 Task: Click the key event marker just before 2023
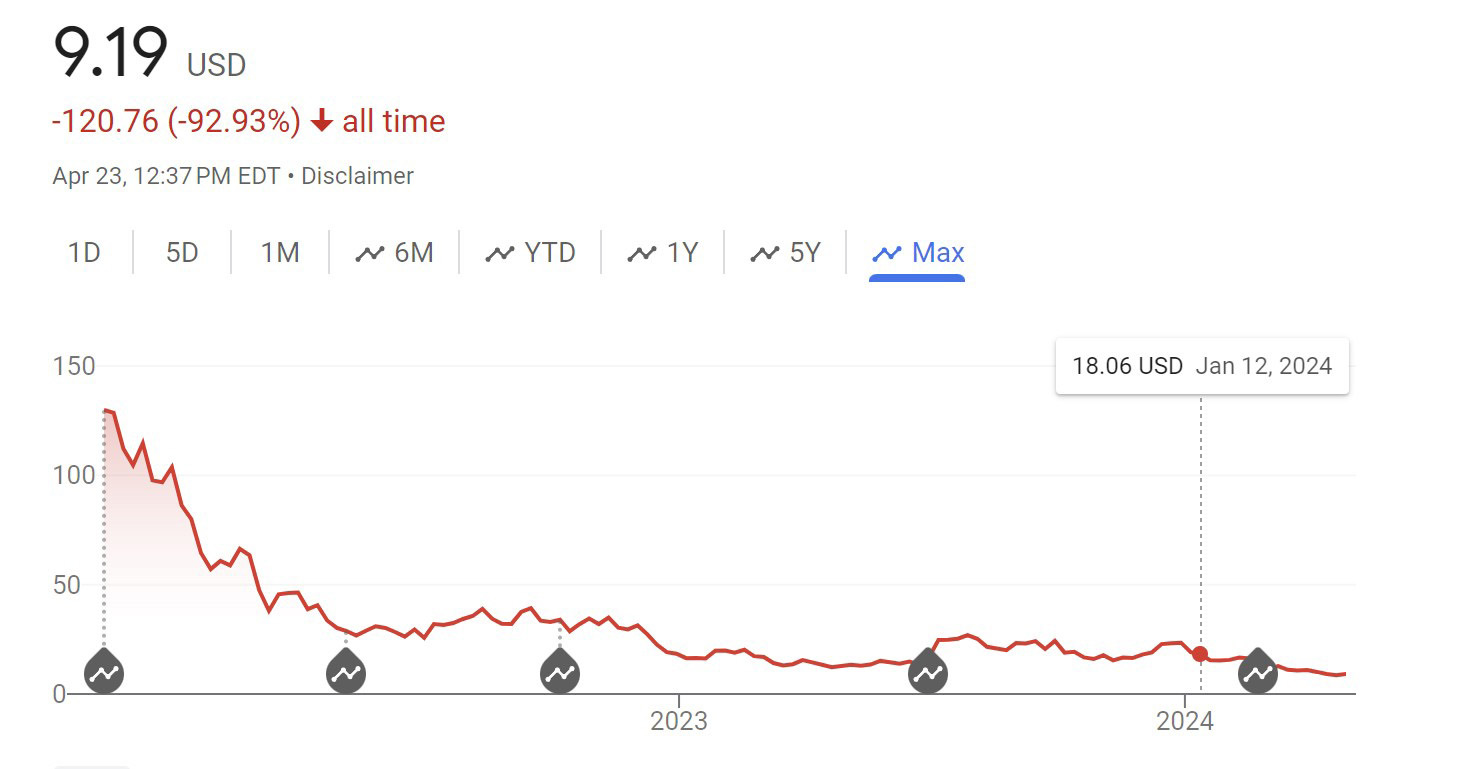(560, 673)
